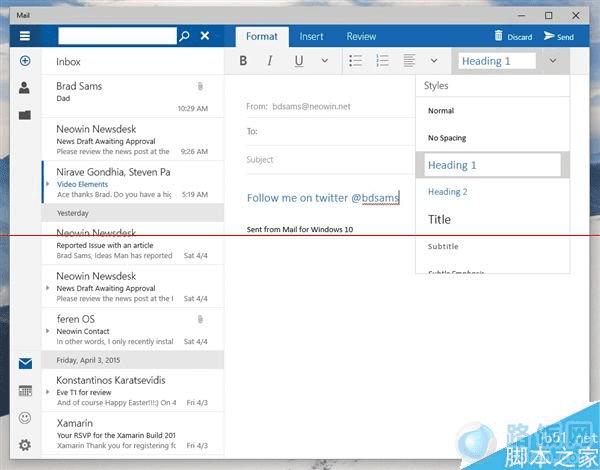Clear search with the X icon

click(205, 36)
